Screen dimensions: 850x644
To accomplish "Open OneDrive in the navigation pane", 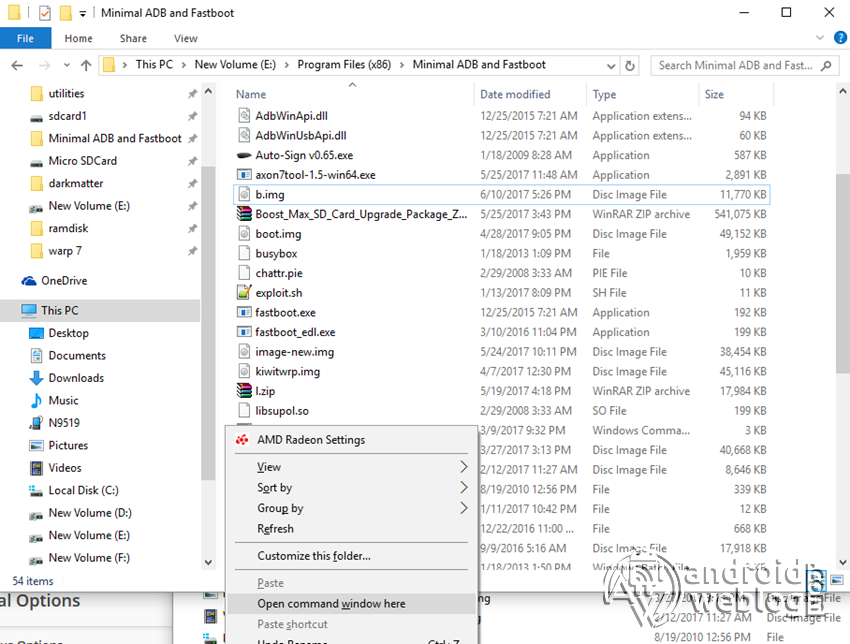I will point(63,281).
